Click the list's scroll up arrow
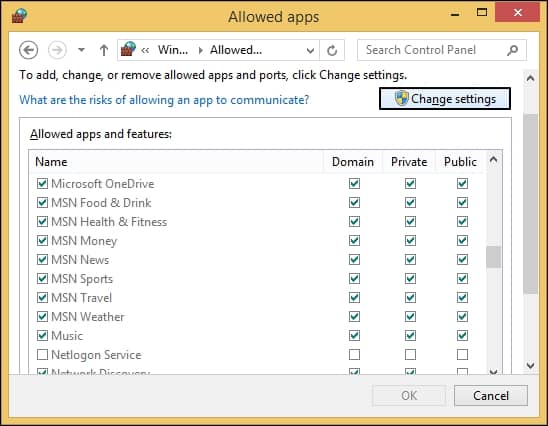Screen dimensions: 548x426 coord(493,160)
